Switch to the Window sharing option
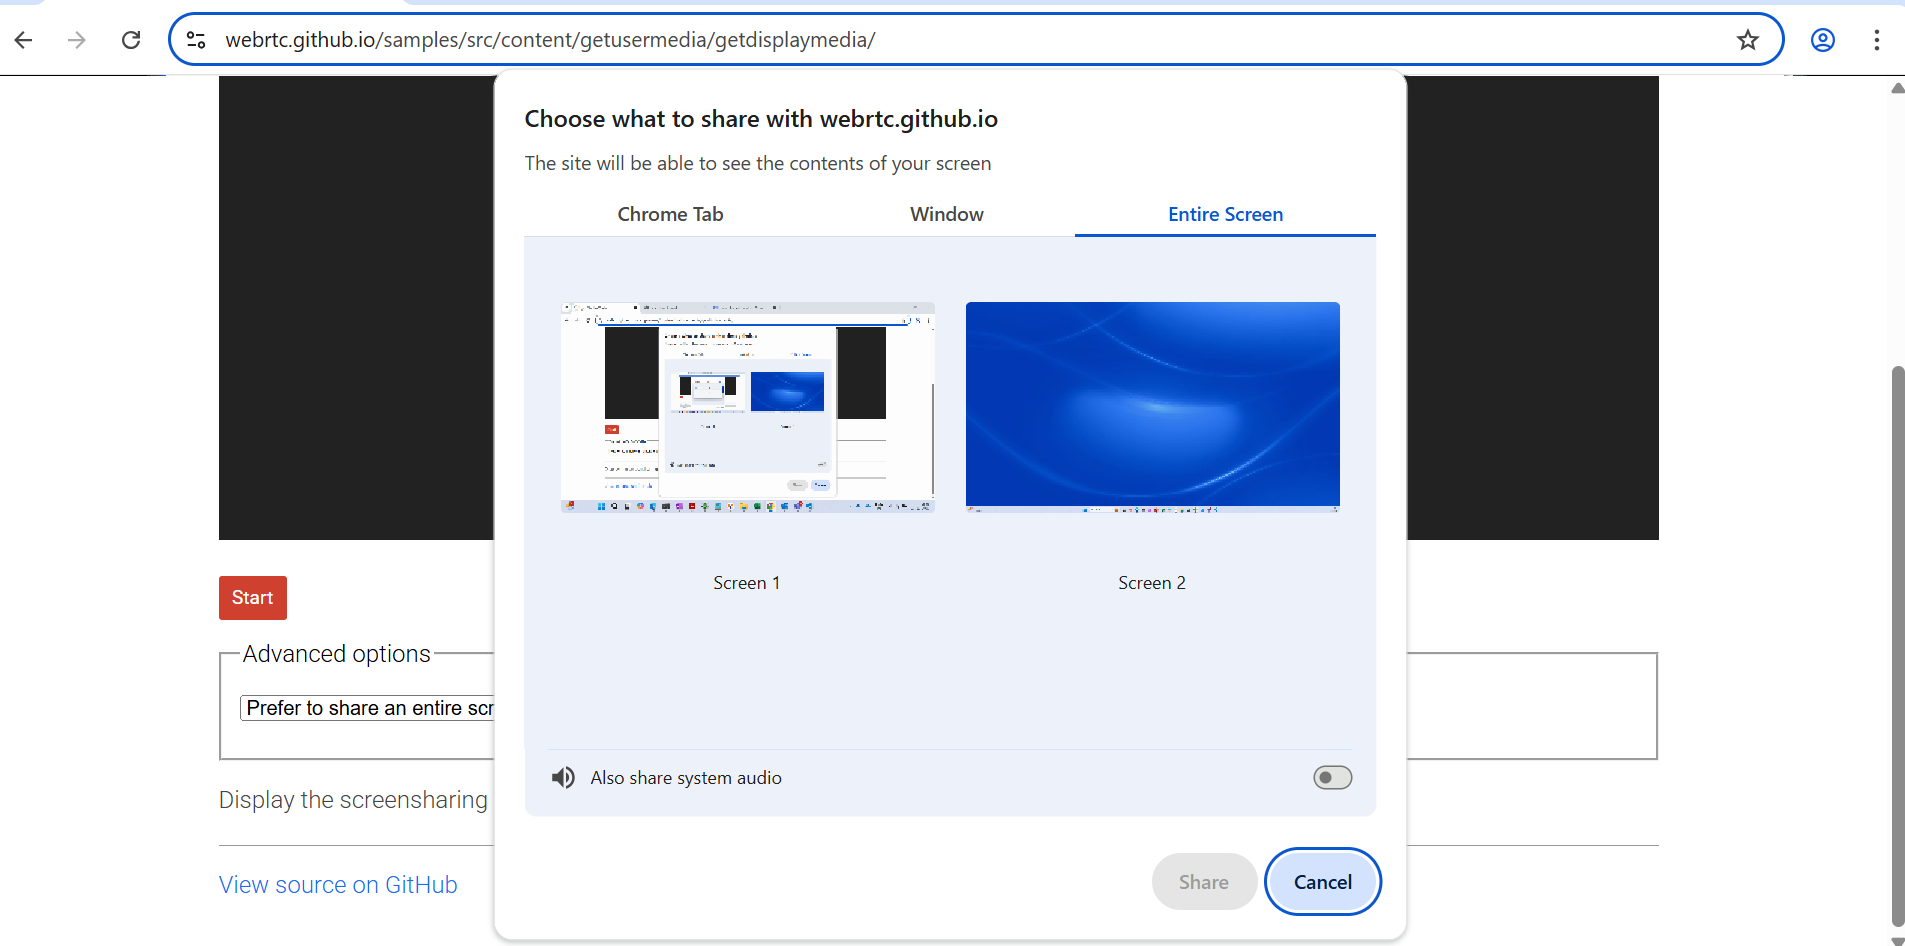The width and height of the screenshot is (1905, 946). (946, 214)
